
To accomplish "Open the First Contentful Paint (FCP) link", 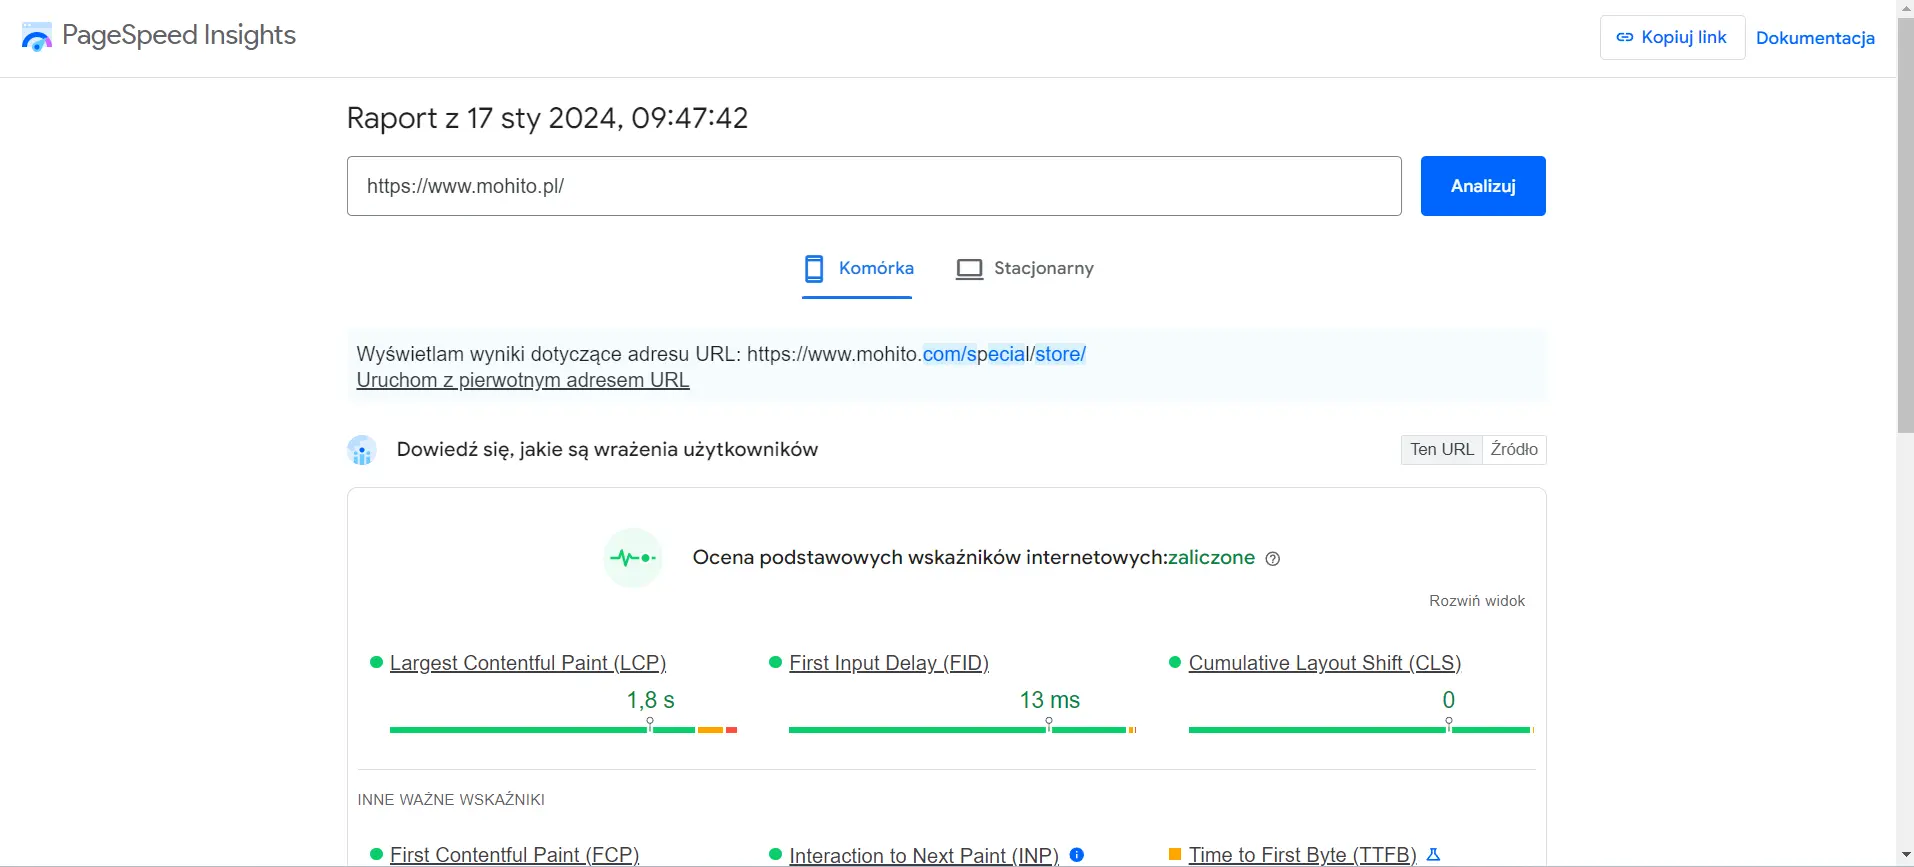I will click(514, 855).
